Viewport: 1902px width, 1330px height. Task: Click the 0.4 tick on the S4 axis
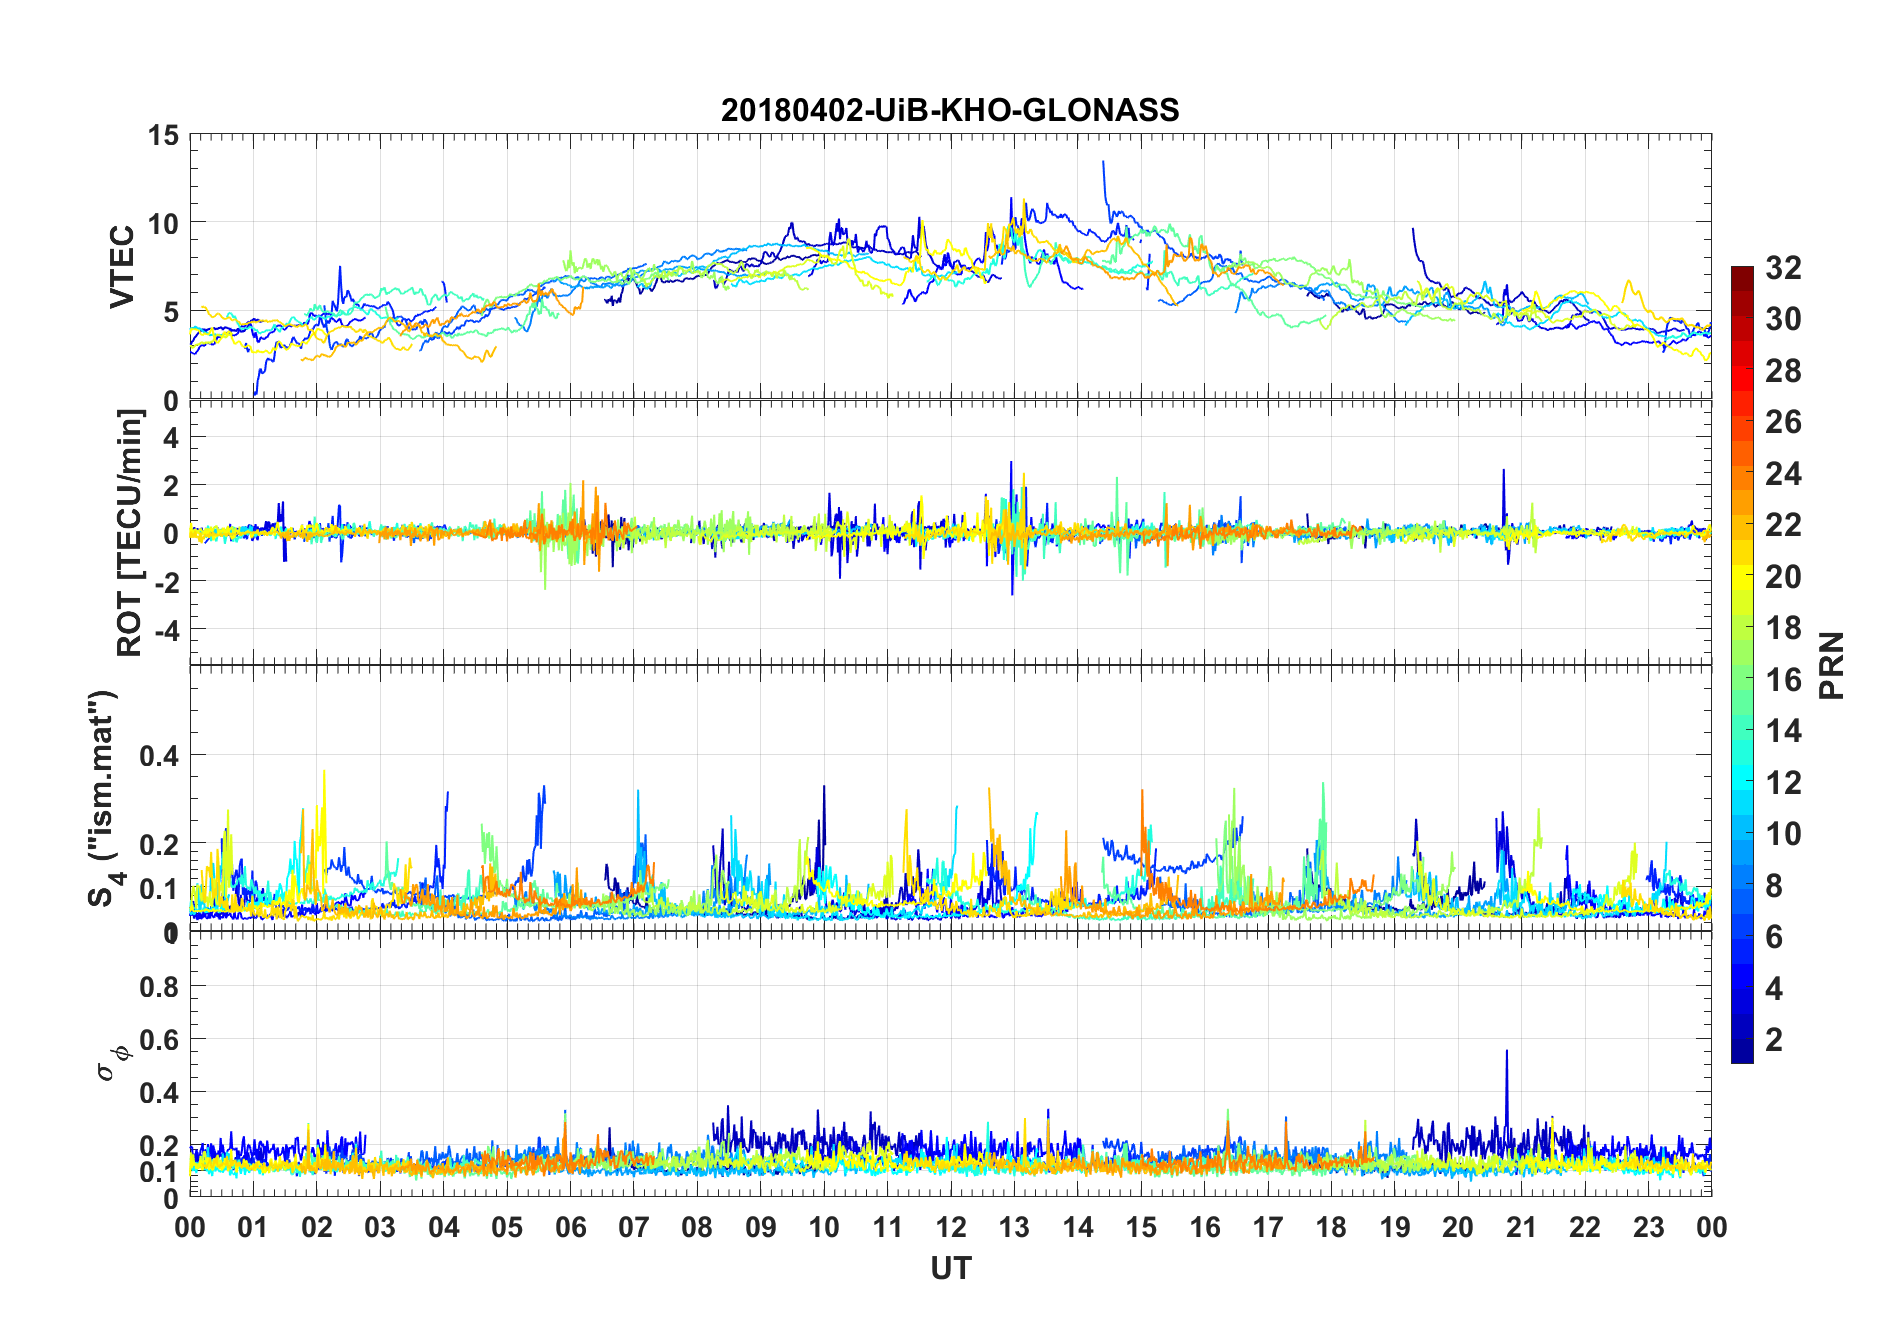[x=160, y=755]
